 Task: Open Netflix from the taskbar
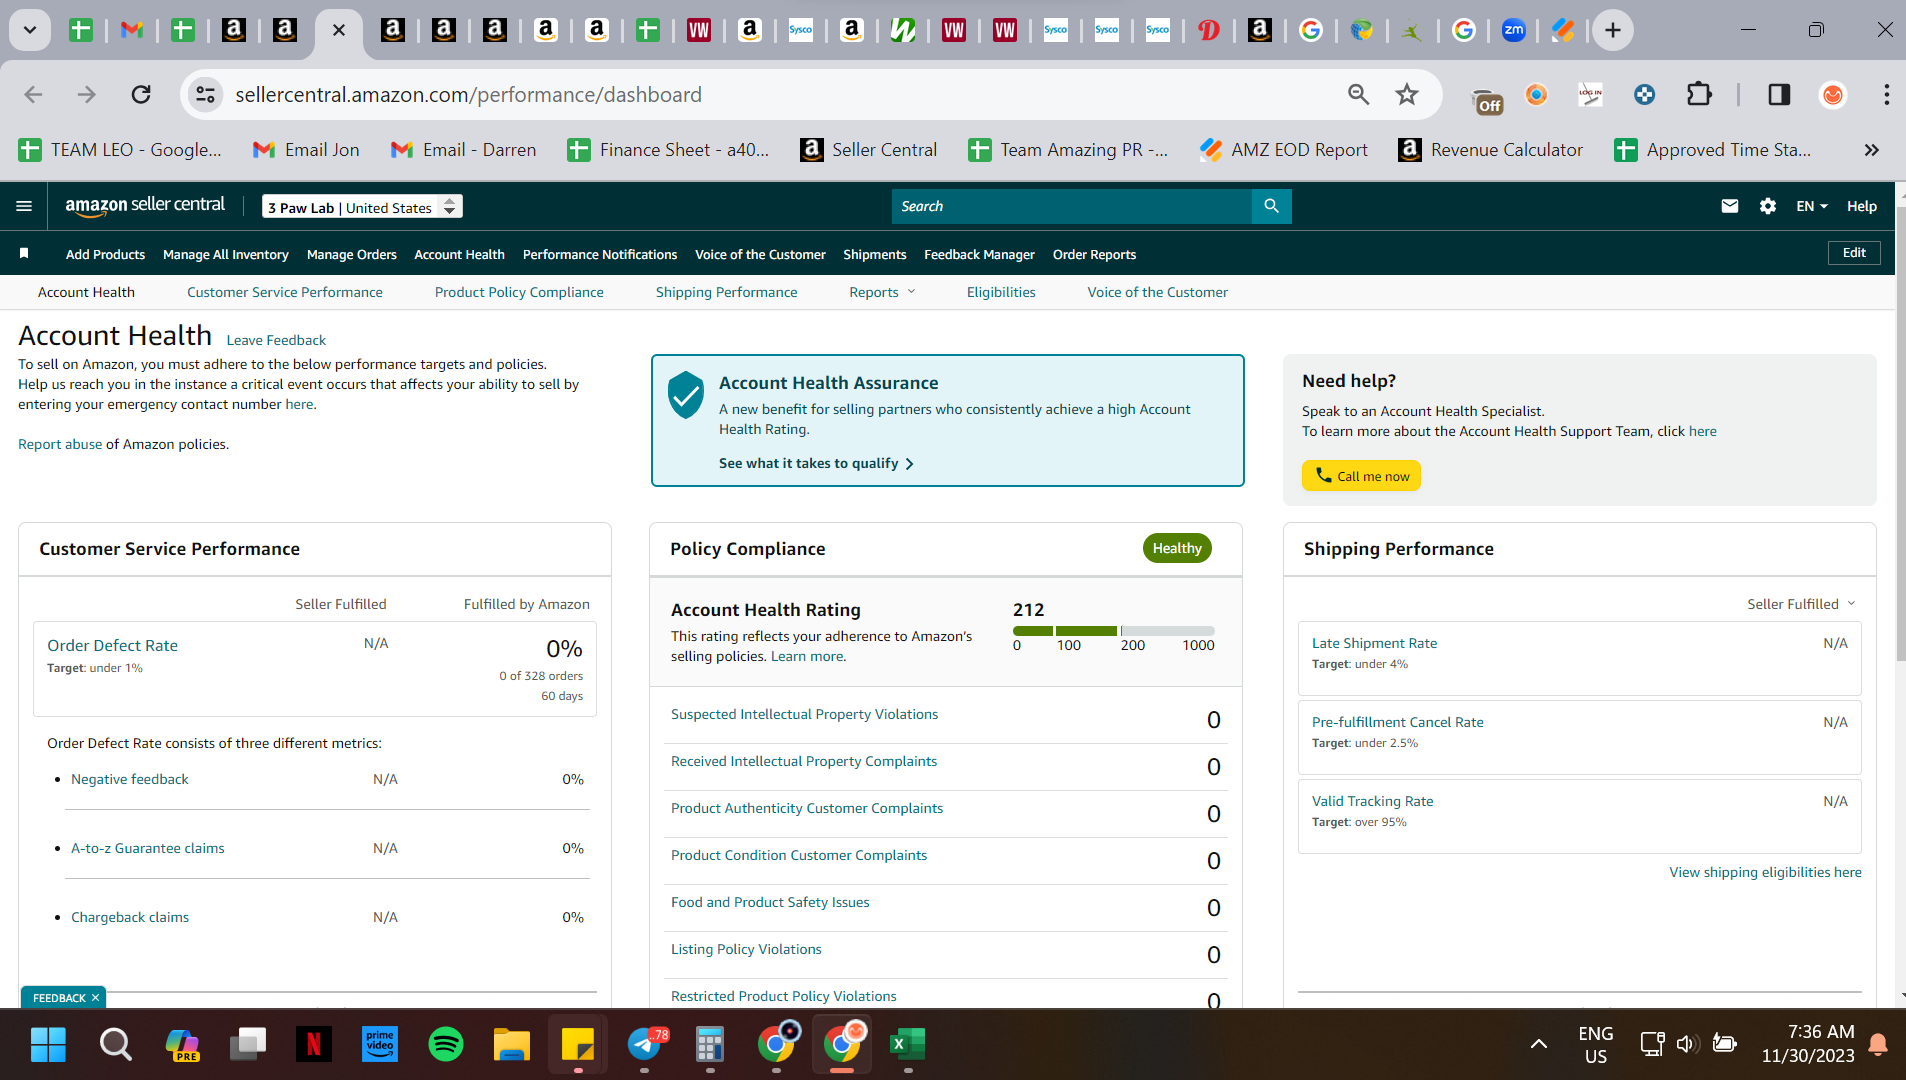(x=314, y=1045)
